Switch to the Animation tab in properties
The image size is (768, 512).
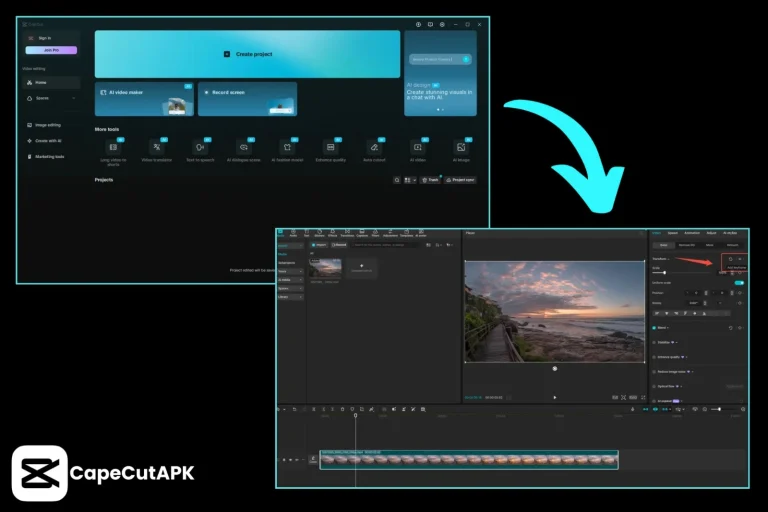[x=692, y=233]
